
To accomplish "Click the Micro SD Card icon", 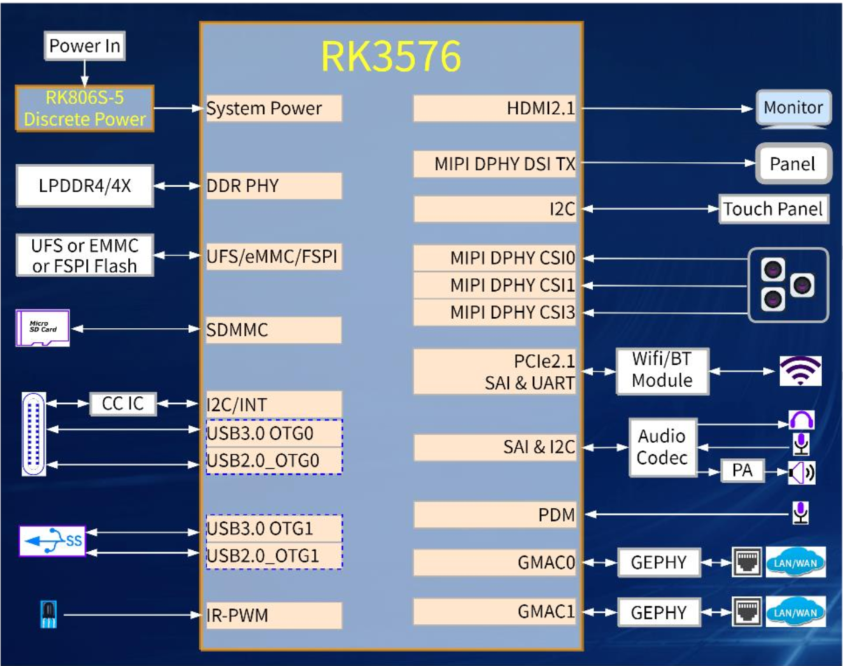I will pyautogui.click(x=42, y=328).
